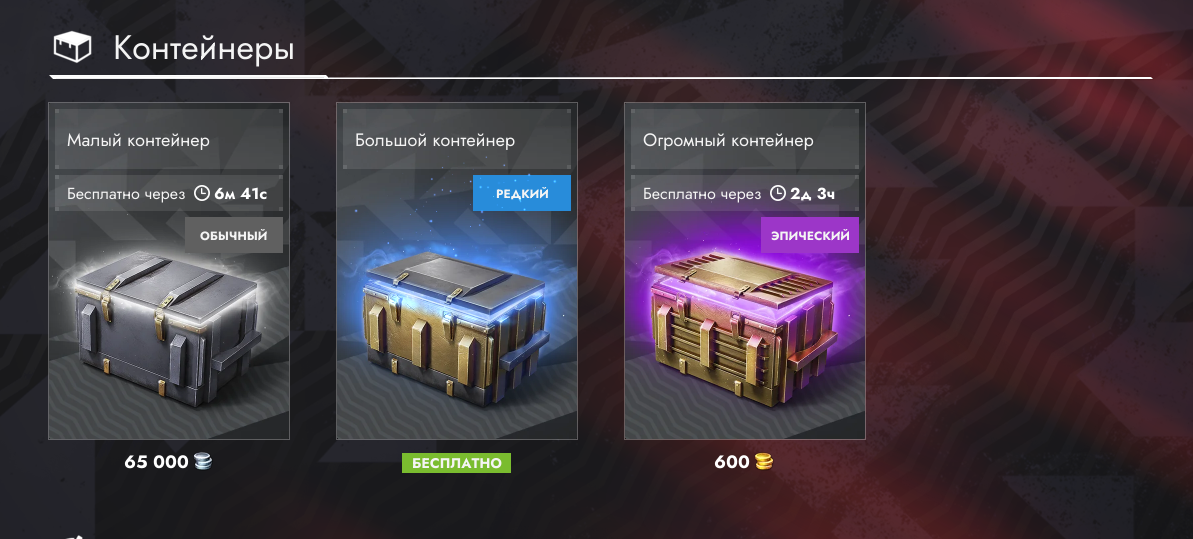Click the РЕДКИЙ blue rarity badge
Viewport: 1193px width, 539px height.
tap(522, 193)
